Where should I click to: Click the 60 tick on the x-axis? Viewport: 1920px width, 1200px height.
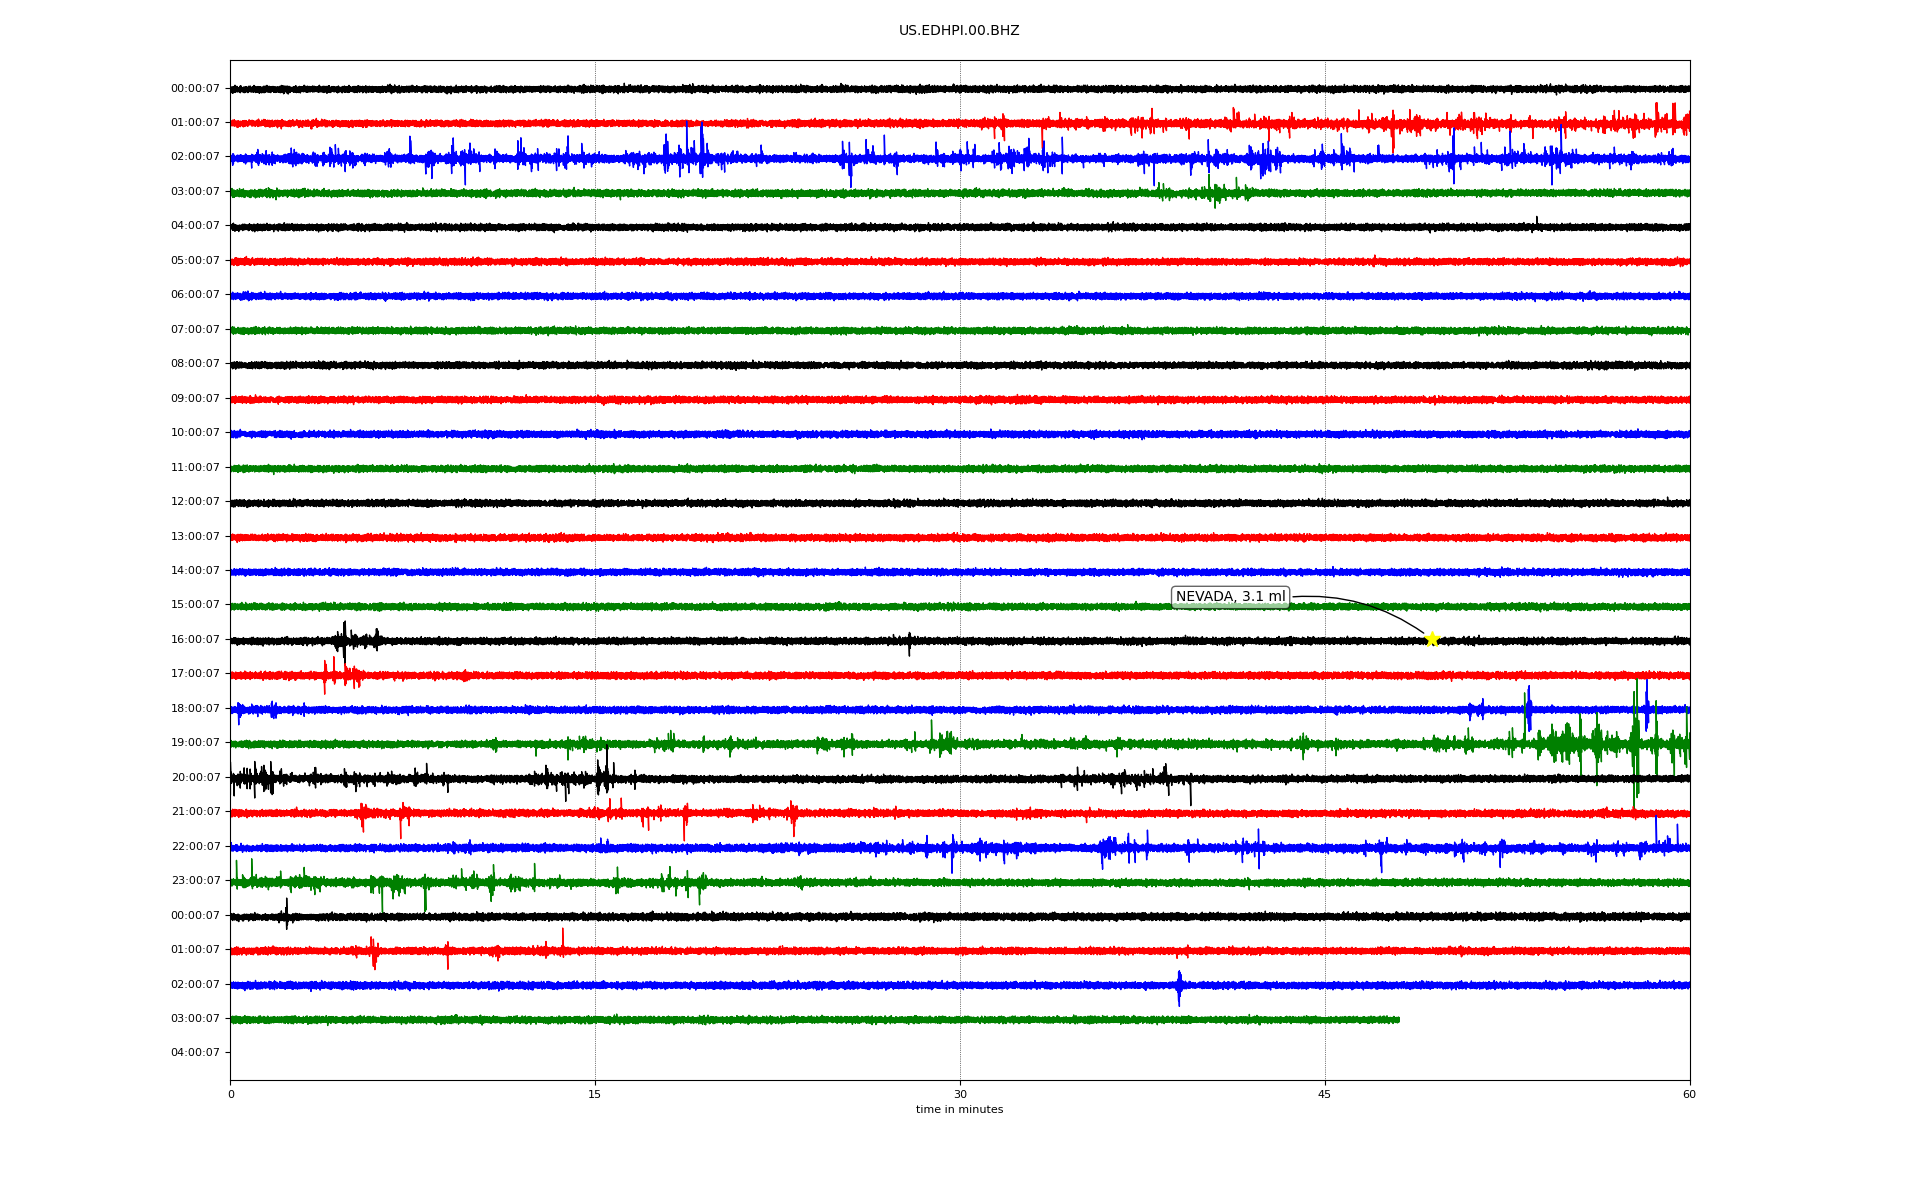click(x=1689, y=1095)
